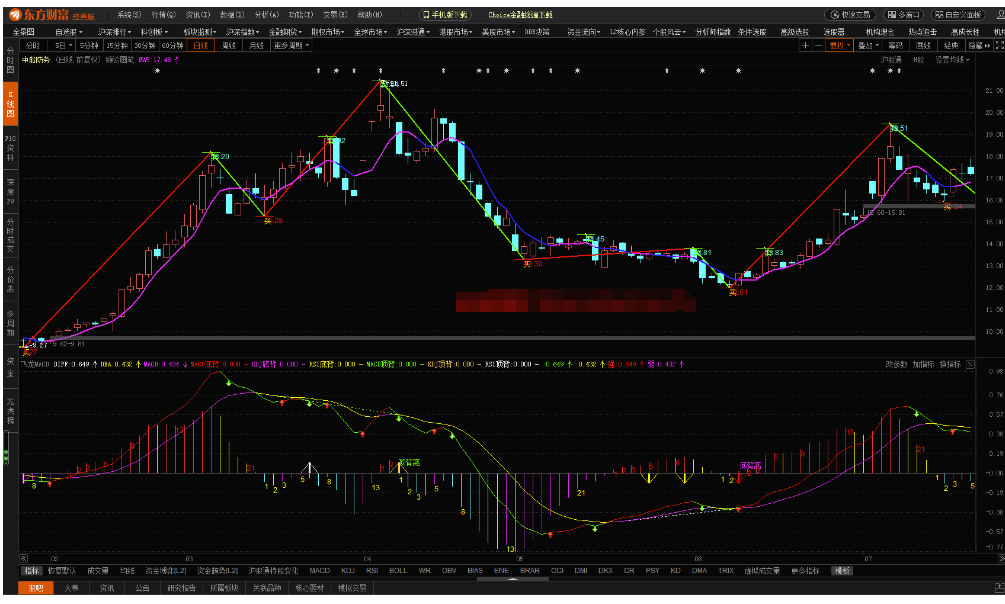Viewport: 1005px width, 604px height.
Task: Switch chart period to 60分钟
Action: (172, 46)
